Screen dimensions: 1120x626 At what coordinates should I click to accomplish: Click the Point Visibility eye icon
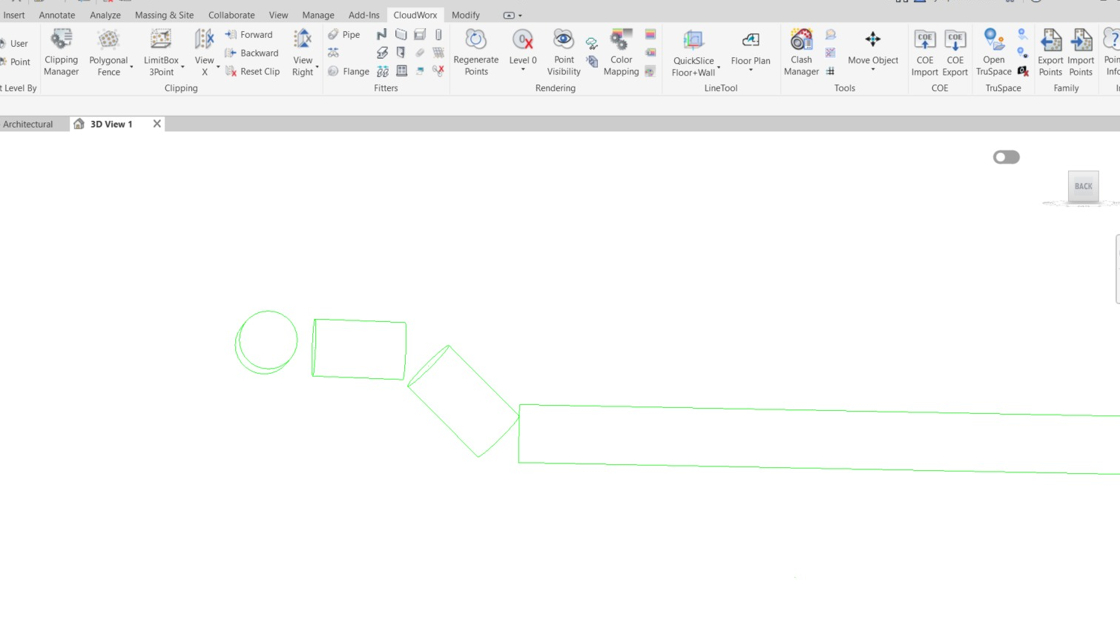(x=563, y=40)
